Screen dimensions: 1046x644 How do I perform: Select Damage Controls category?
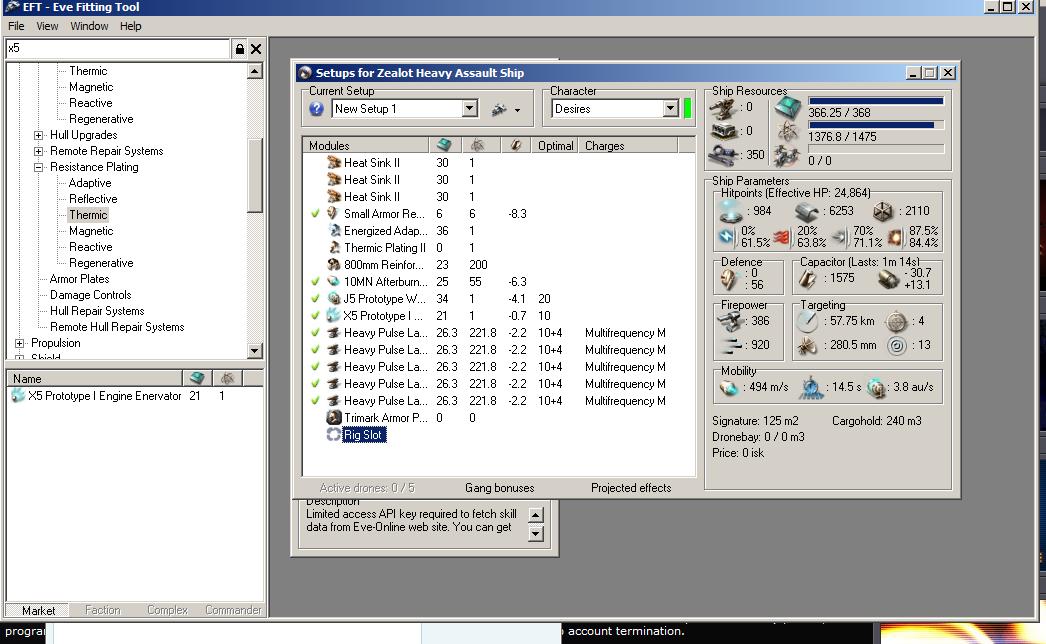[91, 295]
